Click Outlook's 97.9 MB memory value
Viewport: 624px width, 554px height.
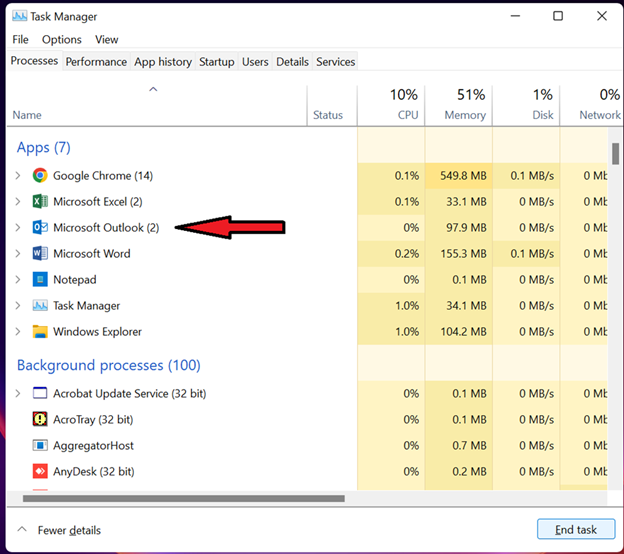click(466, 227)
